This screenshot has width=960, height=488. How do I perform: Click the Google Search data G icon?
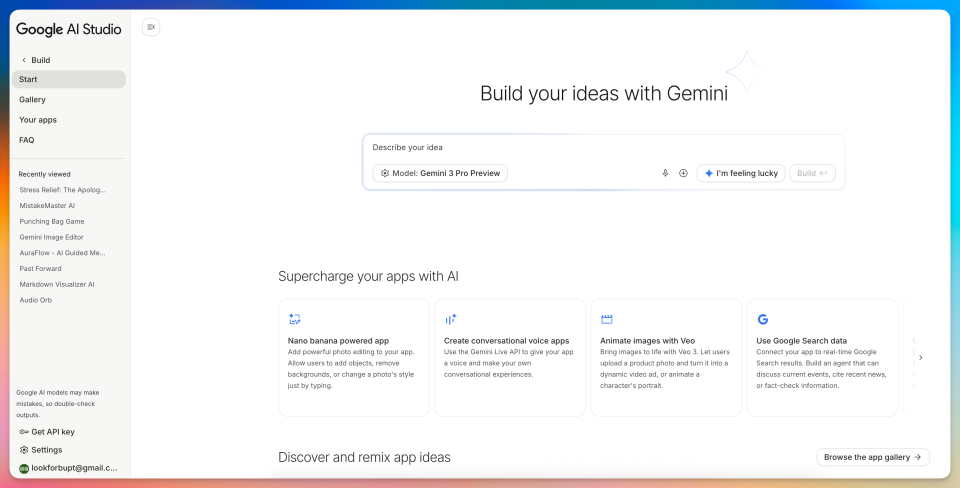(x=763, y=319)
